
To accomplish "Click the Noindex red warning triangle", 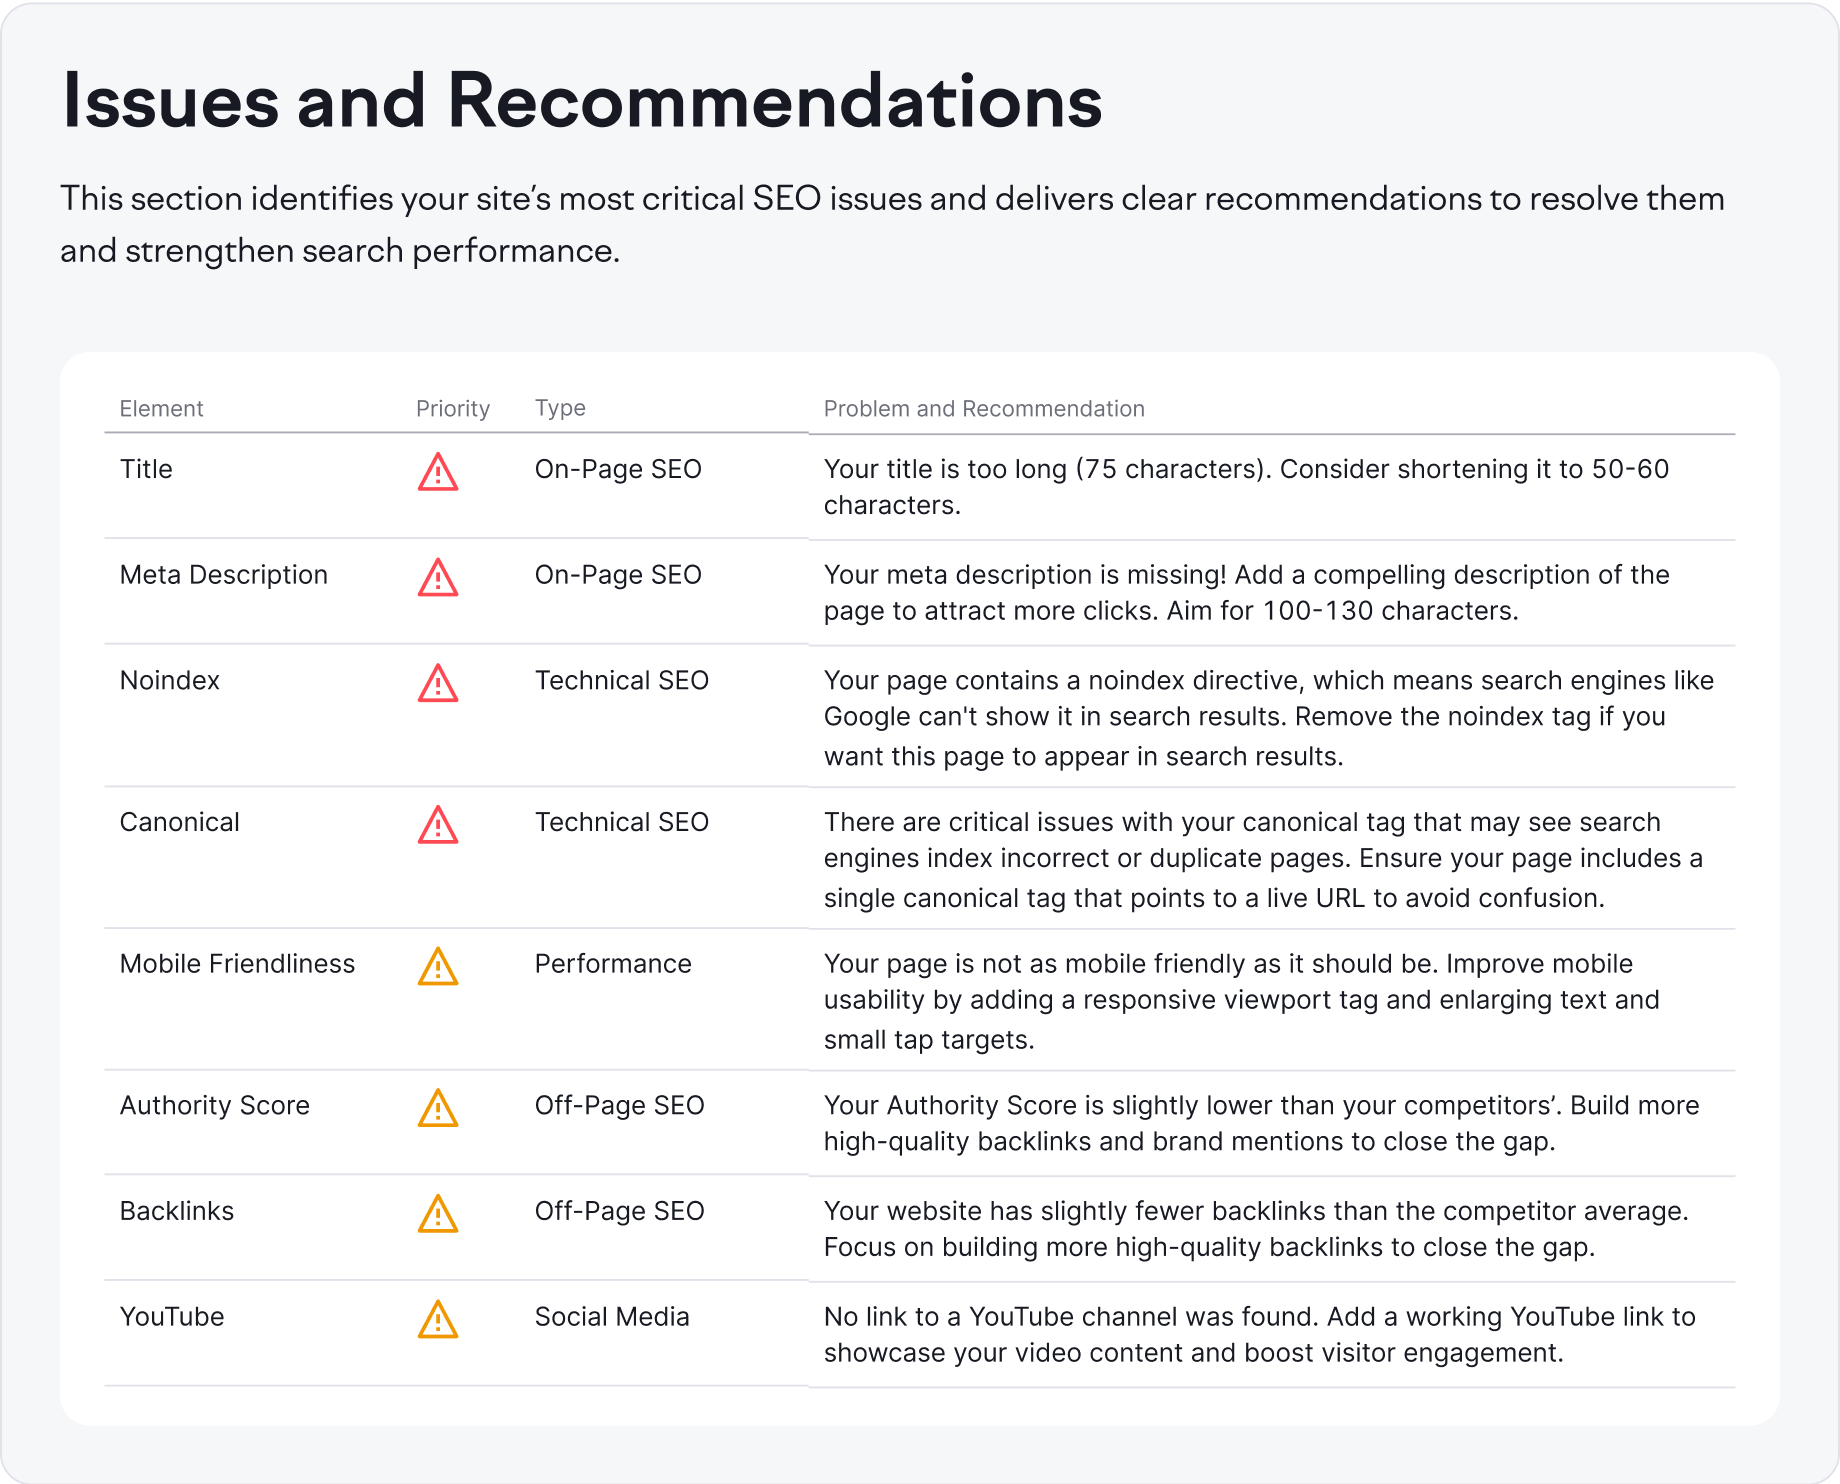I will (x=438, y=684).
